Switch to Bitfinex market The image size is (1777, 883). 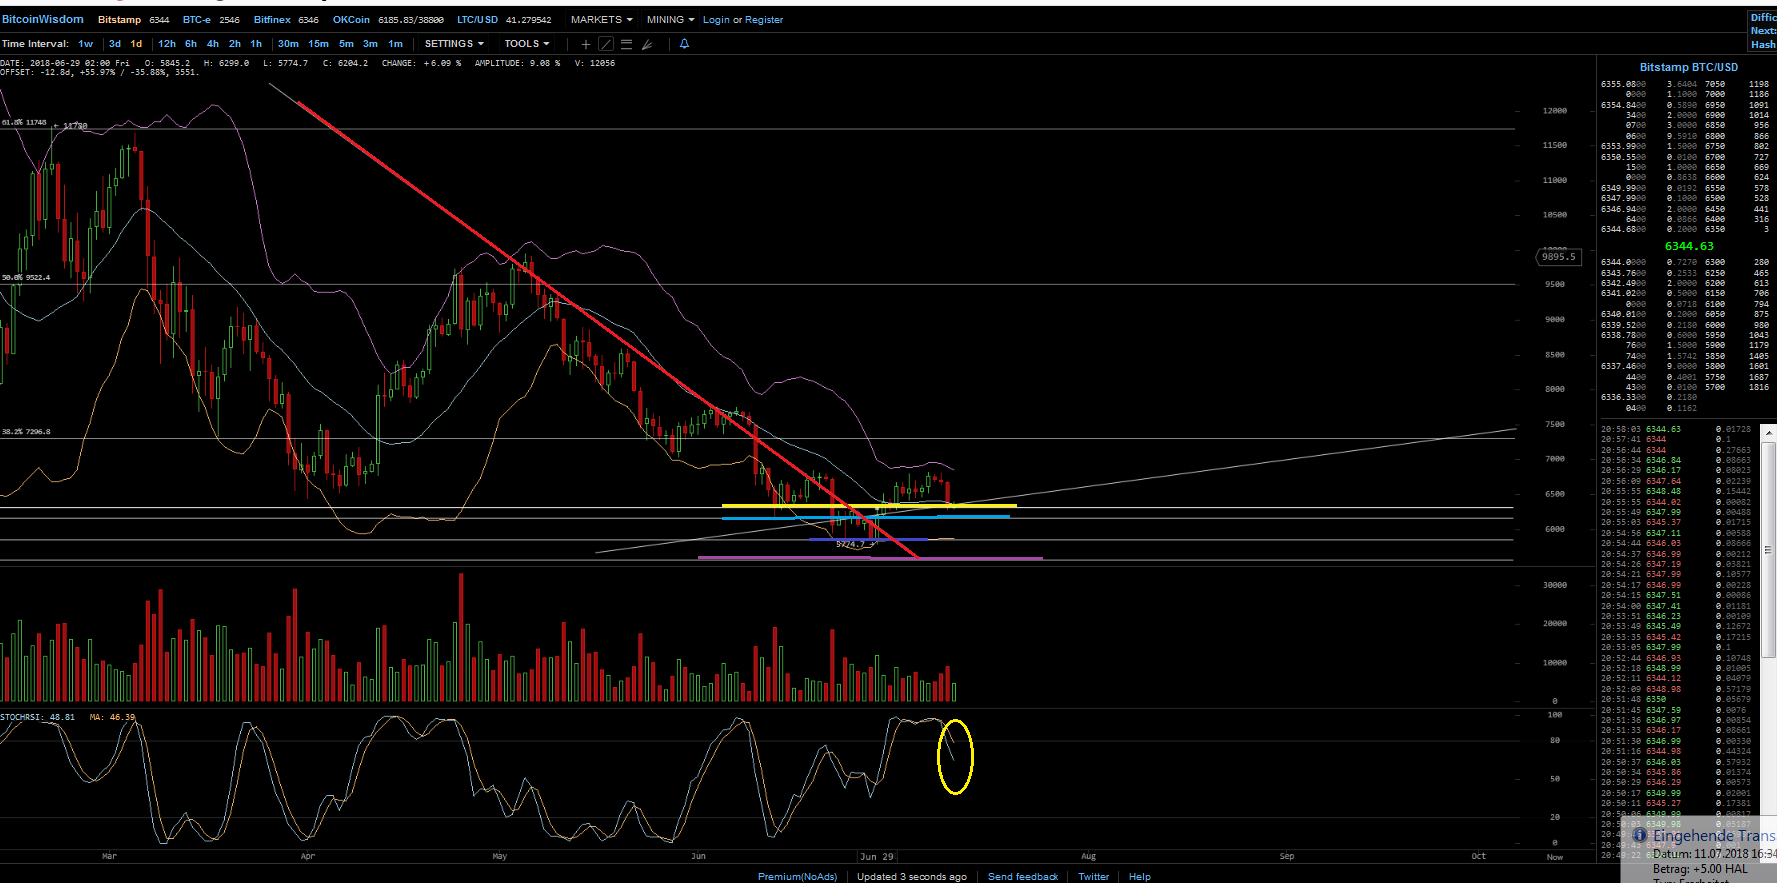(272, 20)
